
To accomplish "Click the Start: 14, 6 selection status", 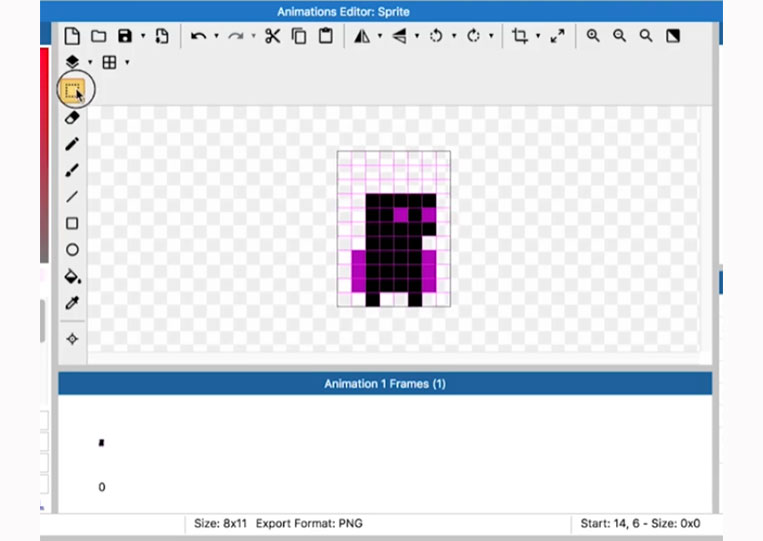I will 640,523.
